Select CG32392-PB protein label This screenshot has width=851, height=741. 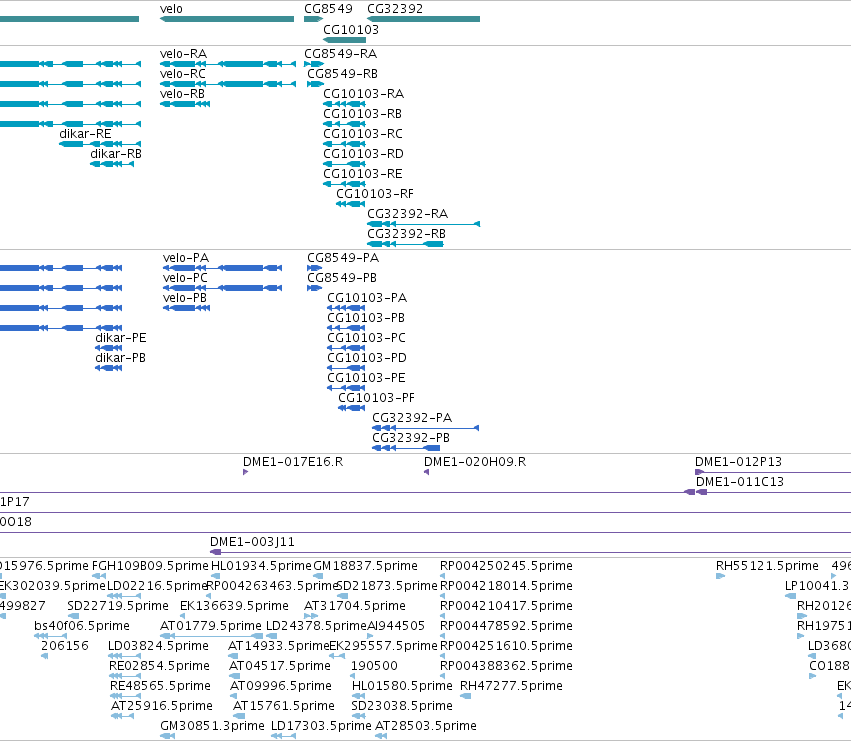click(411, 439)
